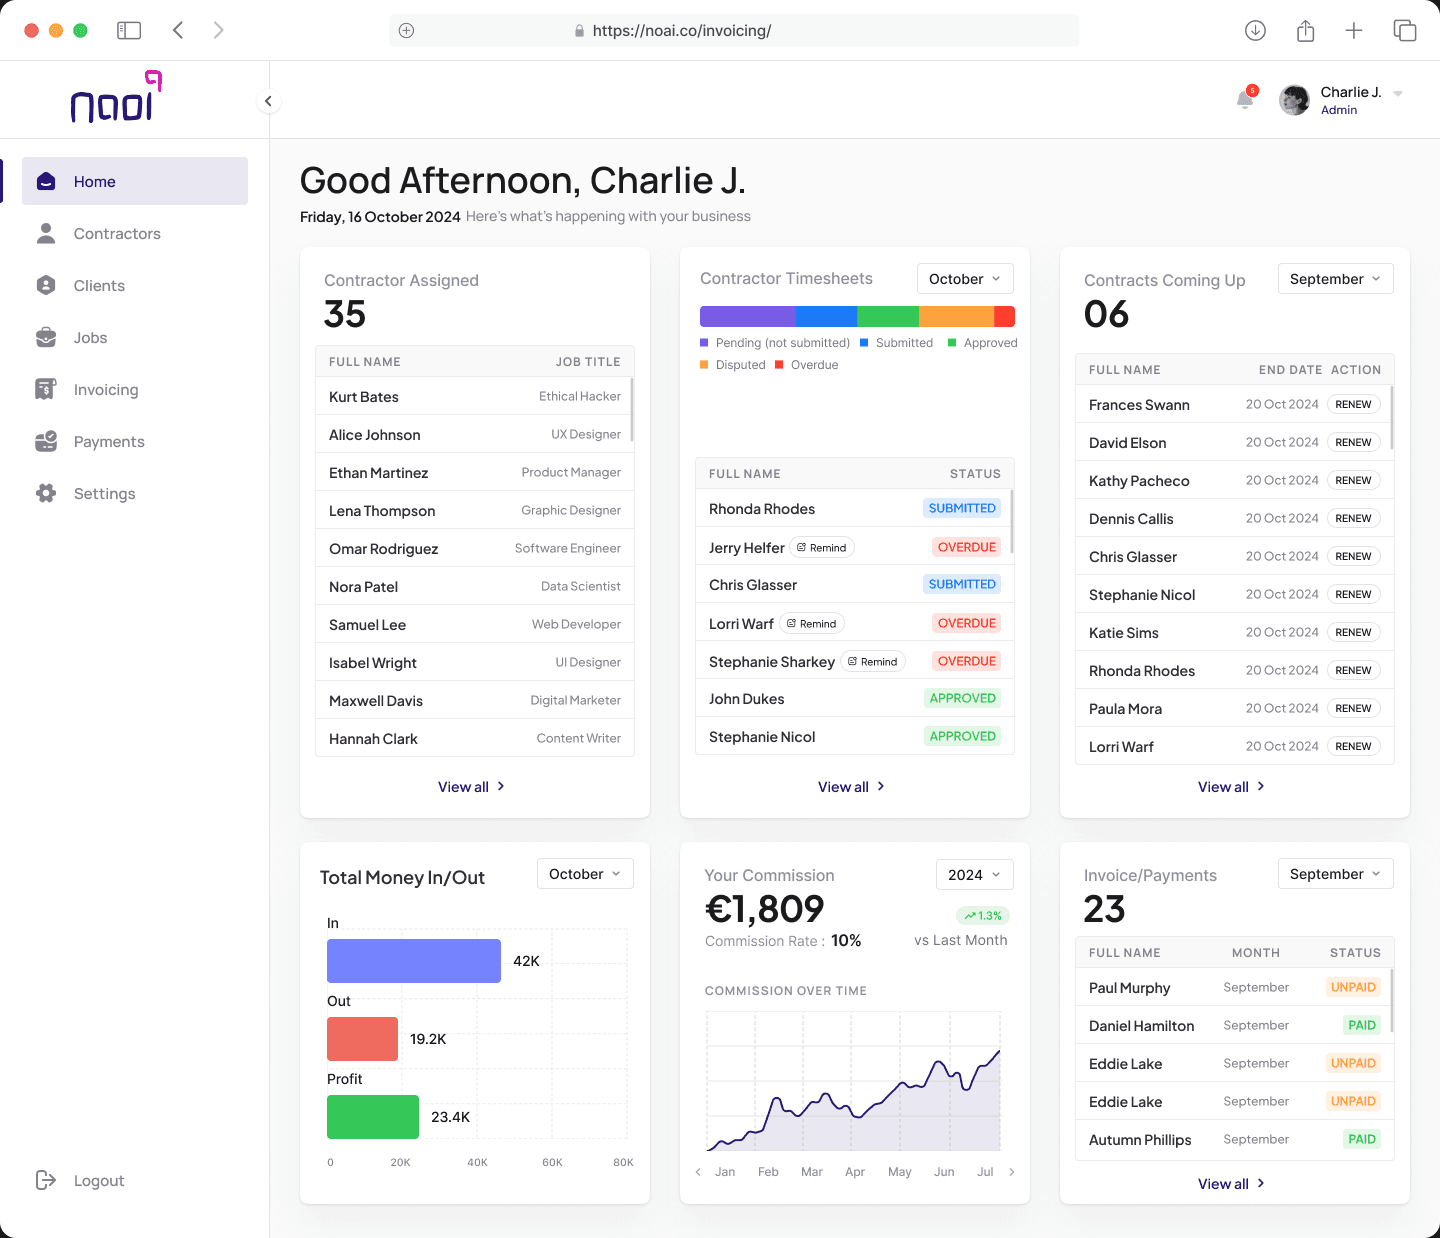Click the browser share icon

pos(1305,30)
